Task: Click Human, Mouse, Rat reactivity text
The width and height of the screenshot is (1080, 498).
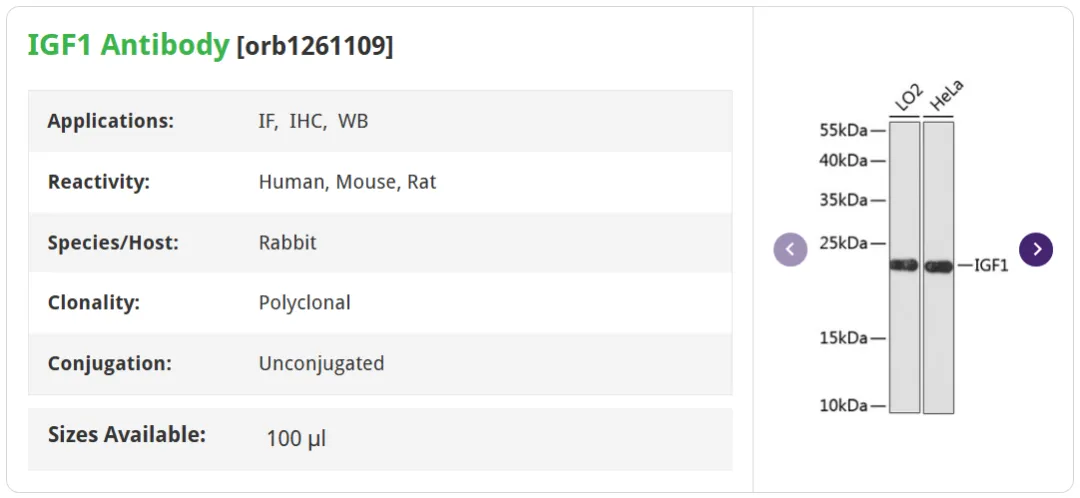Action: (x=347, y=183)
